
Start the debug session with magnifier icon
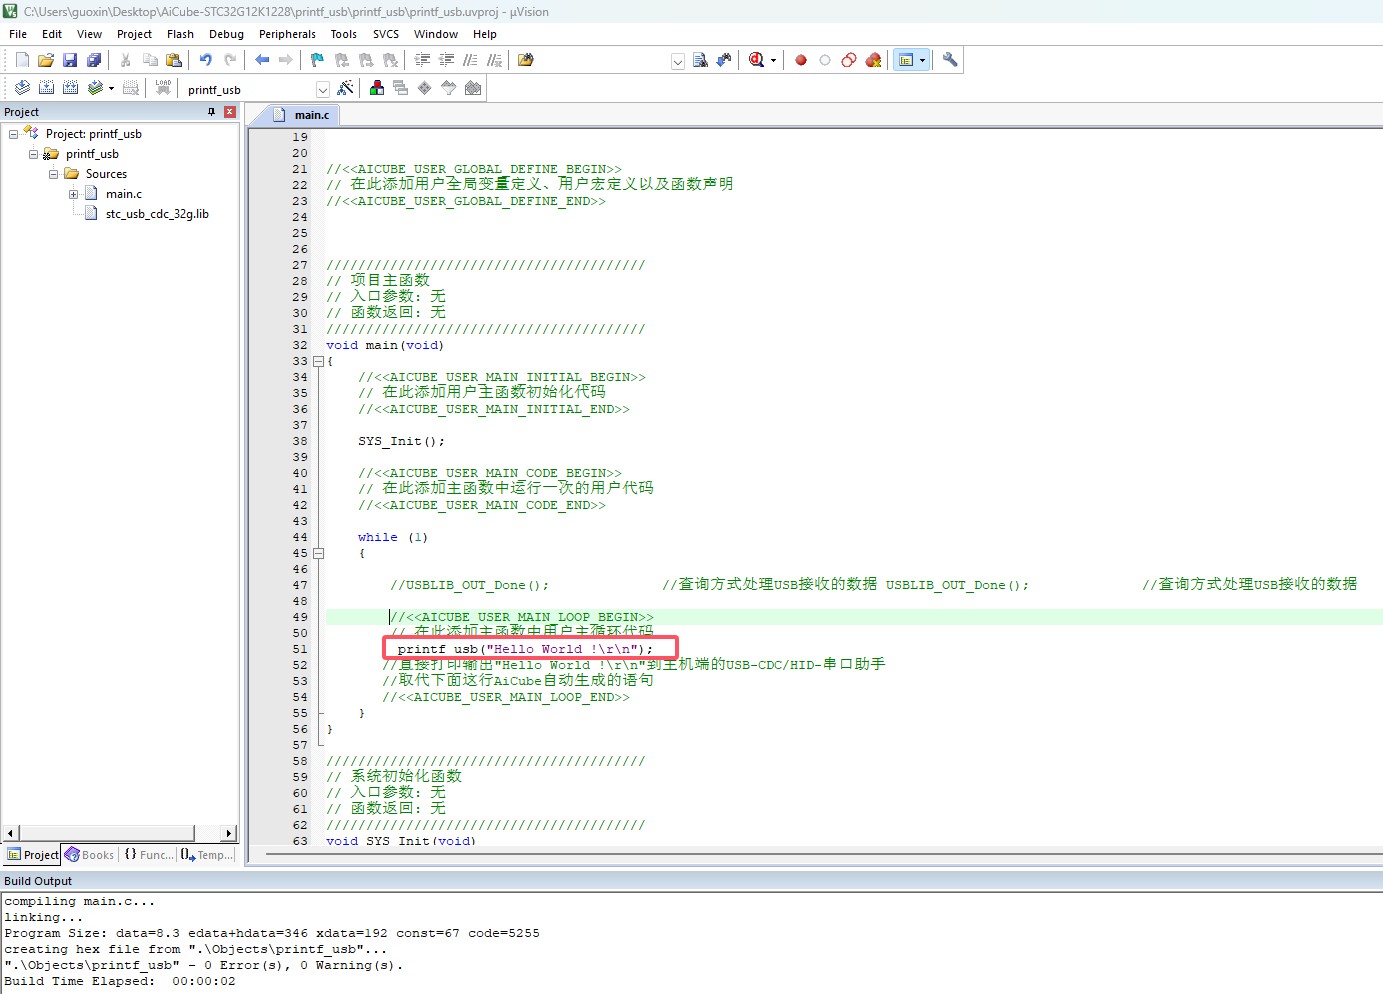coord(757,60)
